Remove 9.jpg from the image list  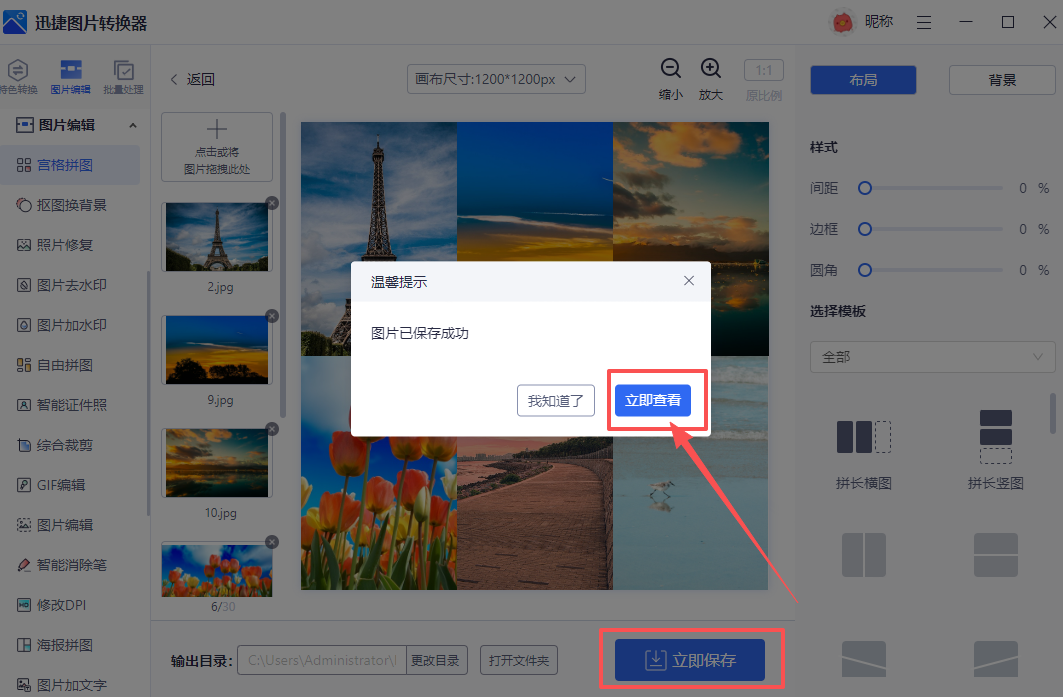pyautogui.click(x=271, y=316)
